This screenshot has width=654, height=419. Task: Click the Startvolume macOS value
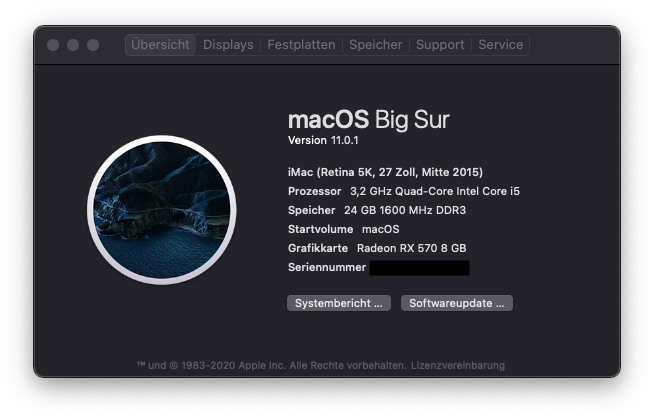pos(381,229)
